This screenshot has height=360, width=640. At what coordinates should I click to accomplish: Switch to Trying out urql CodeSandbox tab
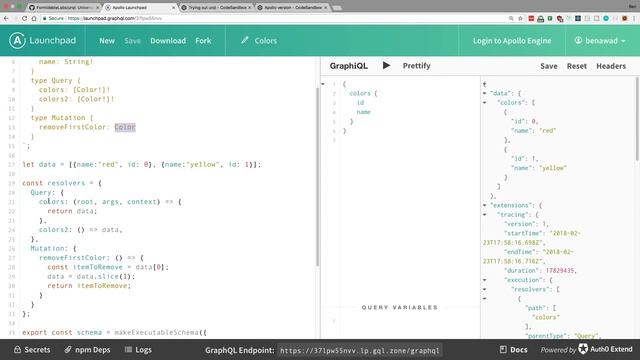[216, 7]
